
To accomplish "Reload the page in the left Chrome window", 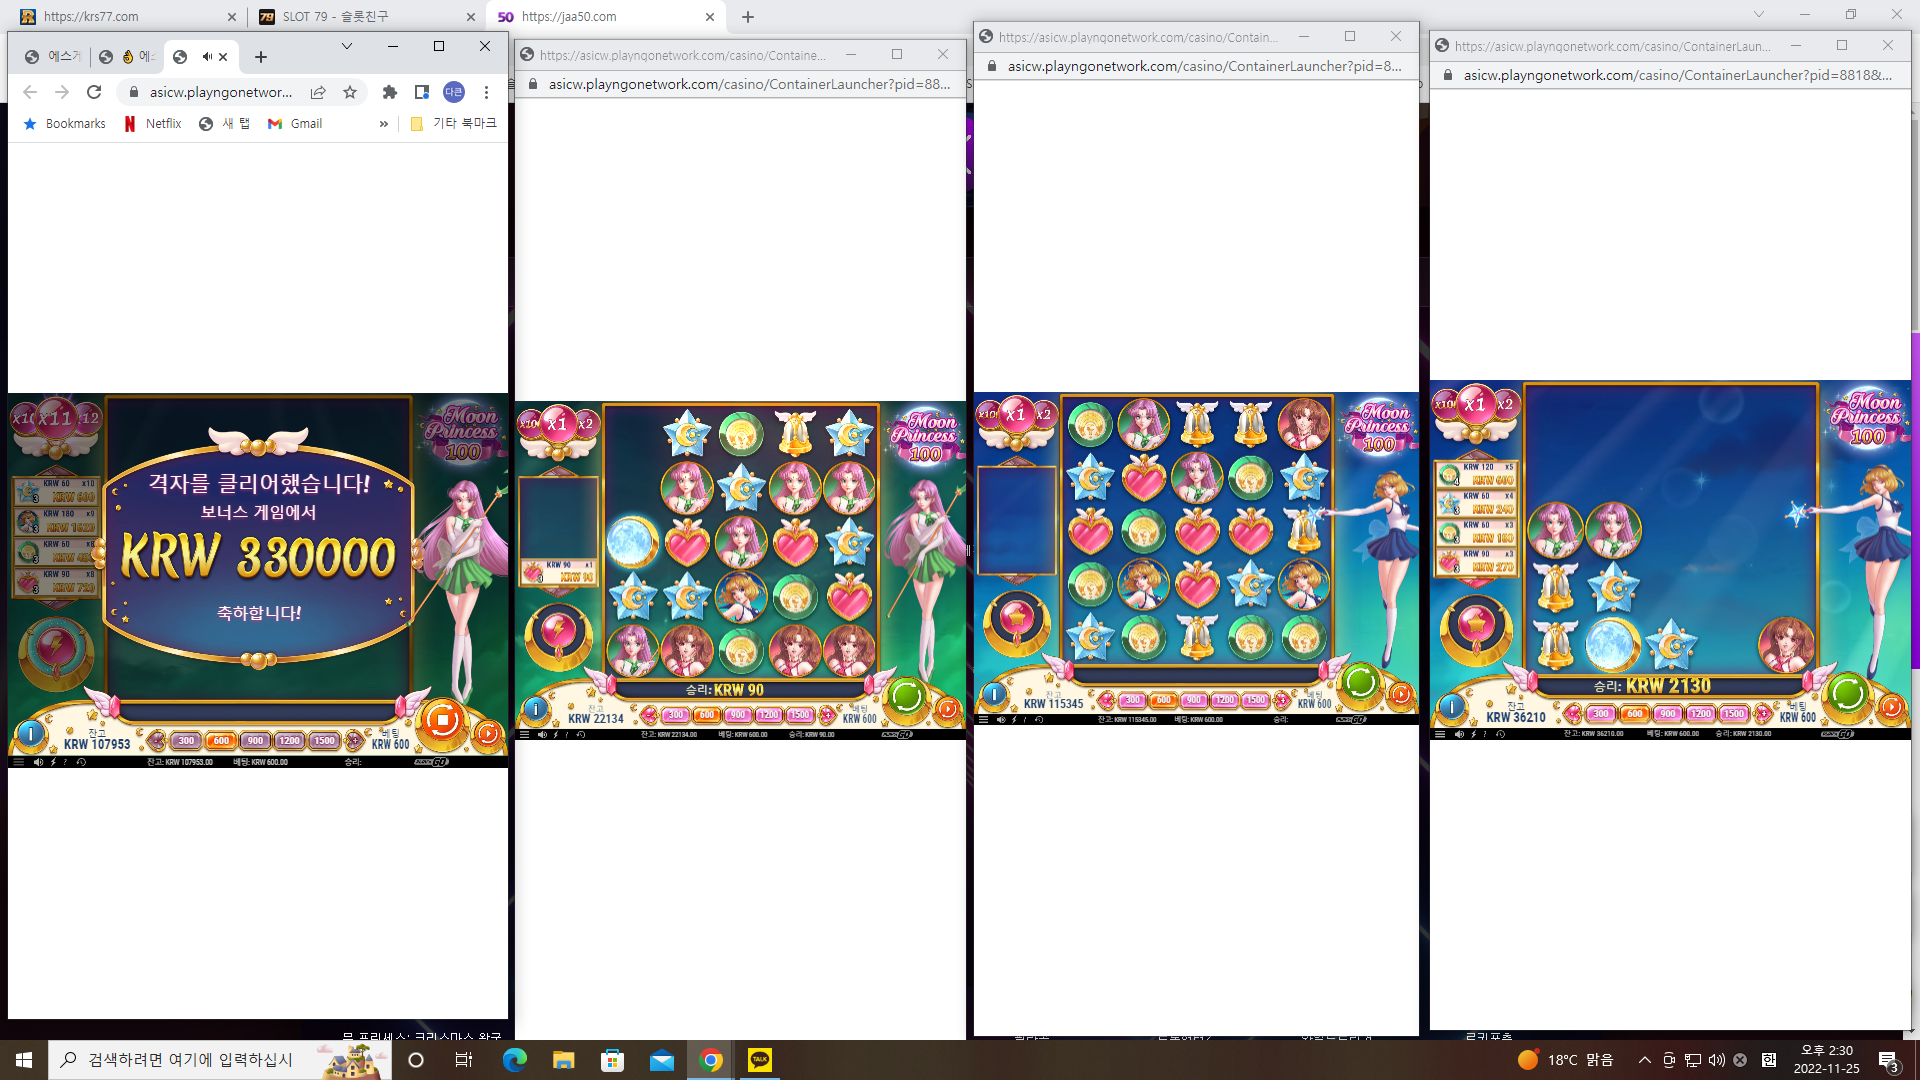I will pyautogui.click(x=94, y=92).
